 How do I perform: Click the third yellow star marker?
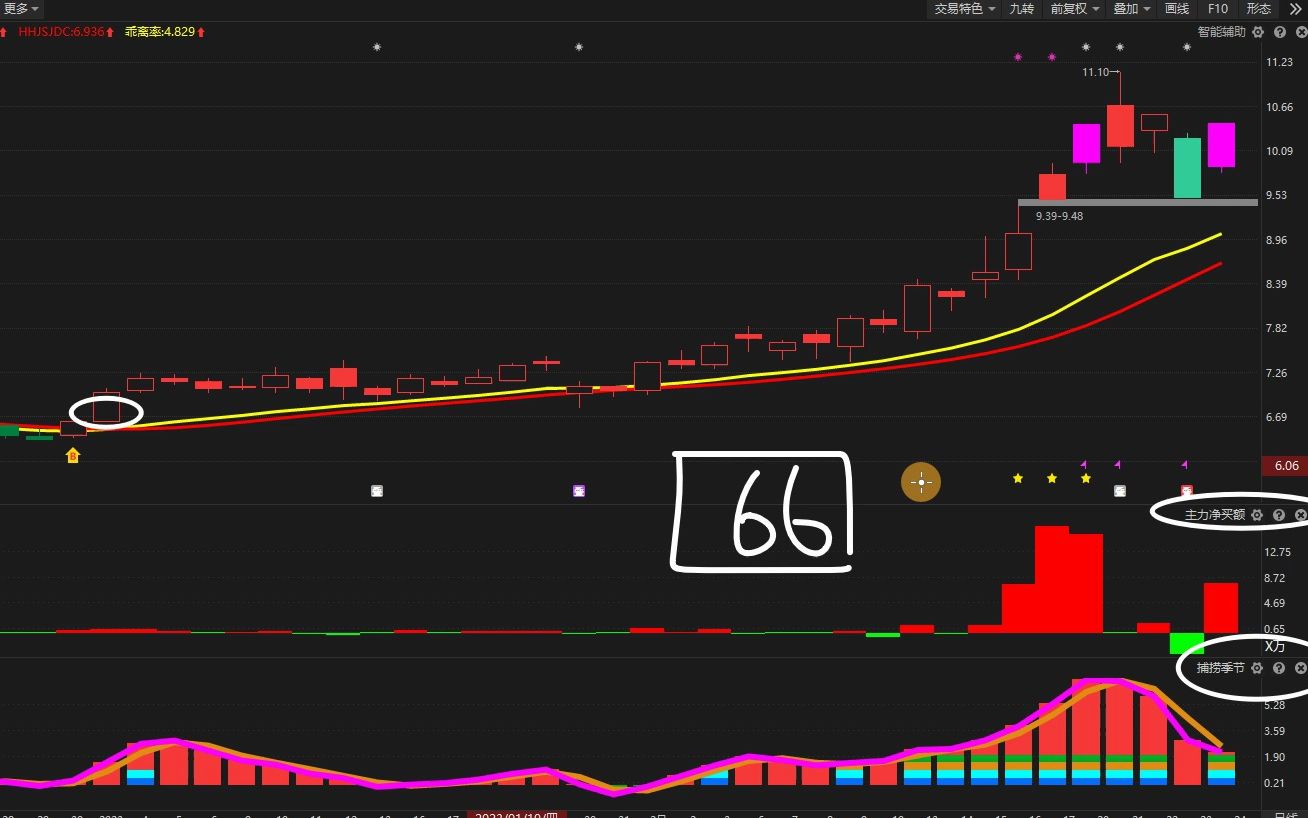click(1086, 479)
